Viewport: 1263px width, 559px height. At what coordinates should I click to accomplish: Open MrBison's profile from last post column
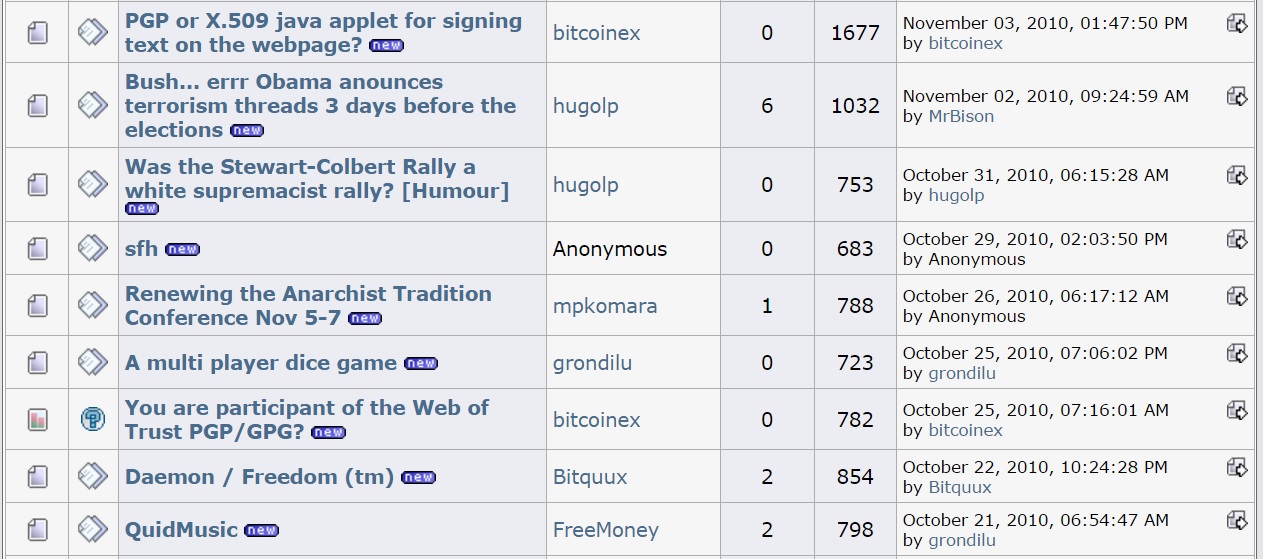tap(964, 116)
